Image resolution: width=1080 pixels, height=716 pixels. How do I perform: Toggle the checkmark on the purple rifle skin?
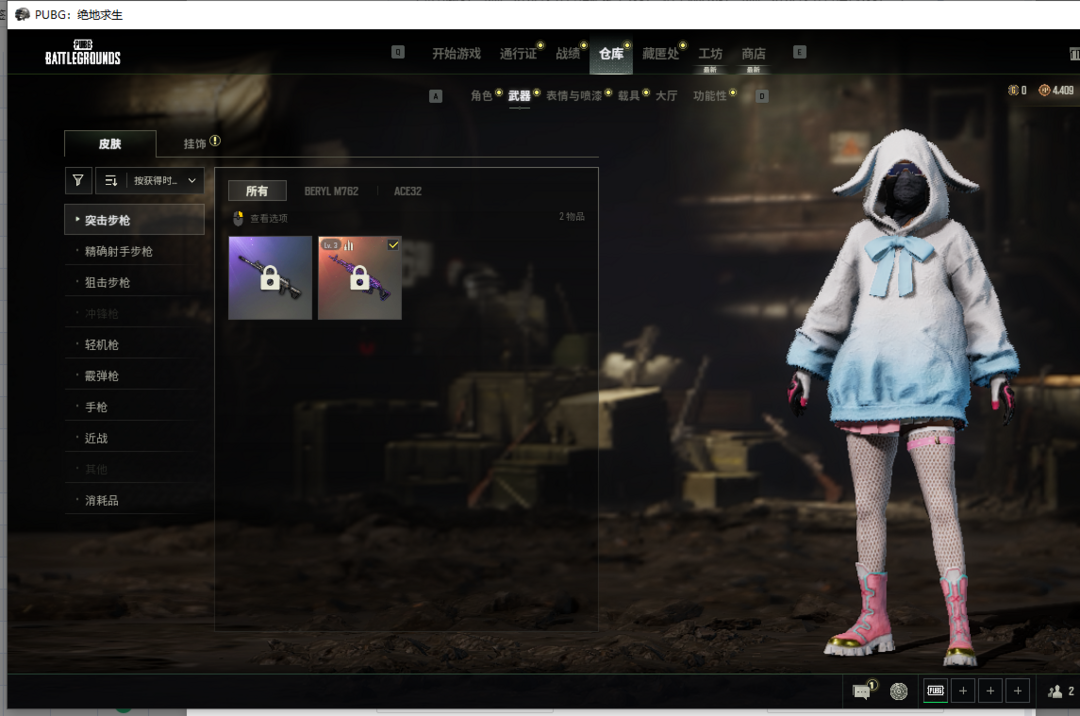pos(393,245)
